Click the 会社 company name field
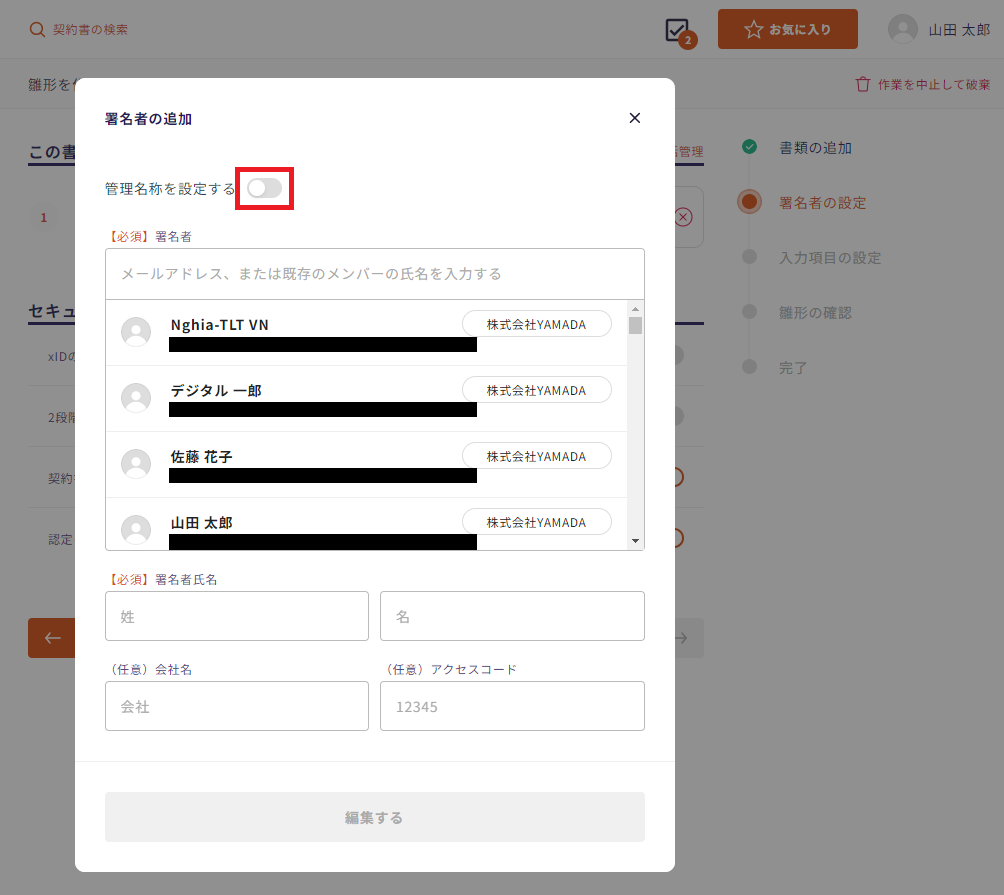Screen dimensions: 1004x895 (x=236, y=706)
